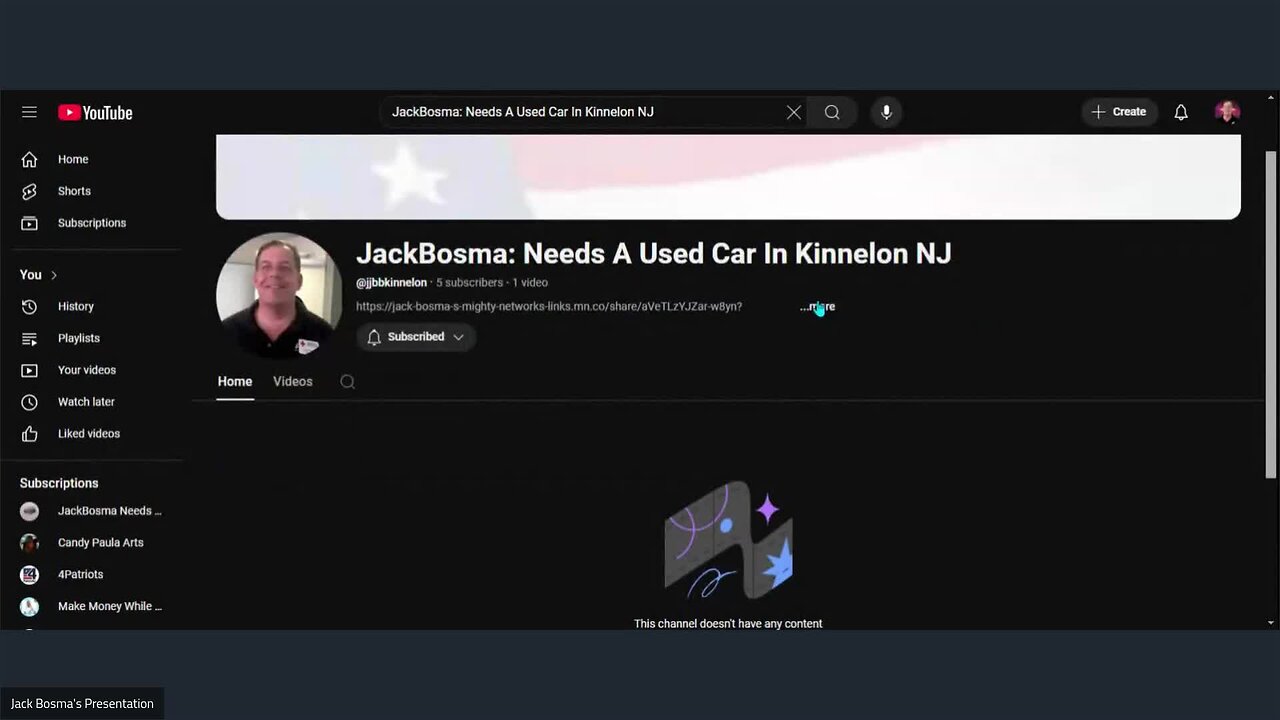1280x720 pixels.
Task: Start voice search with the microphone
Action: tap(886, 112)
